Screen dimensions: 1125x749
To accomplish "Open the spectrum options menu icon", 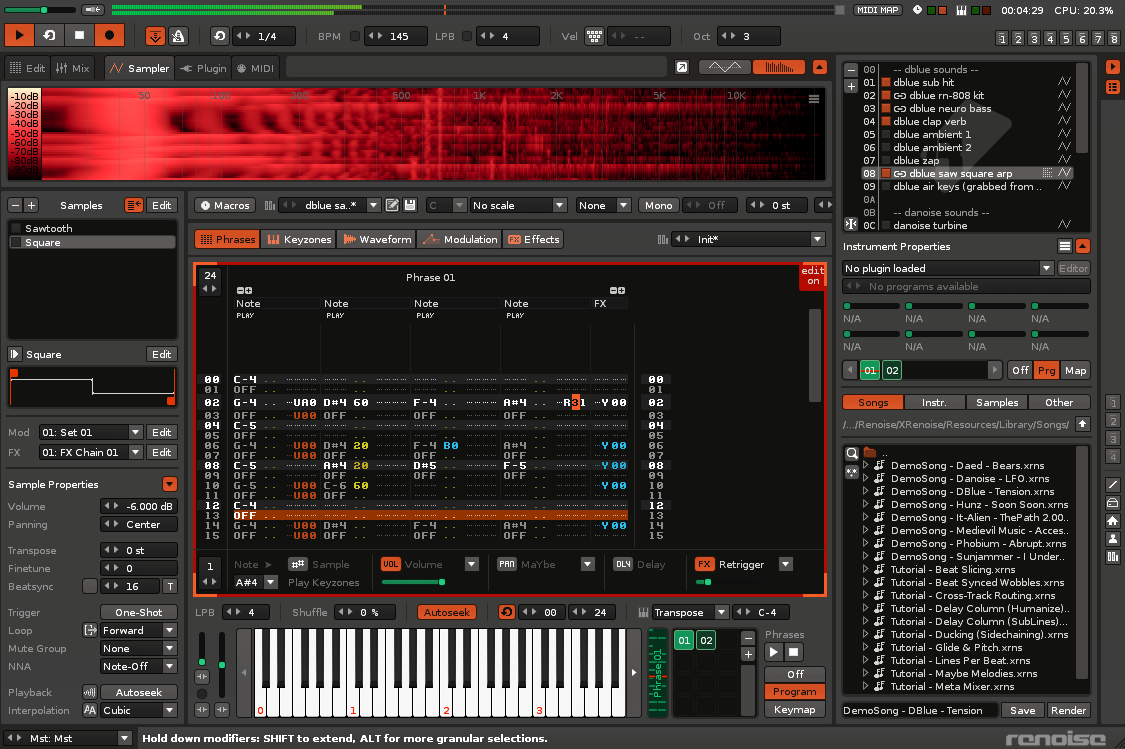I will pos(814,99).
